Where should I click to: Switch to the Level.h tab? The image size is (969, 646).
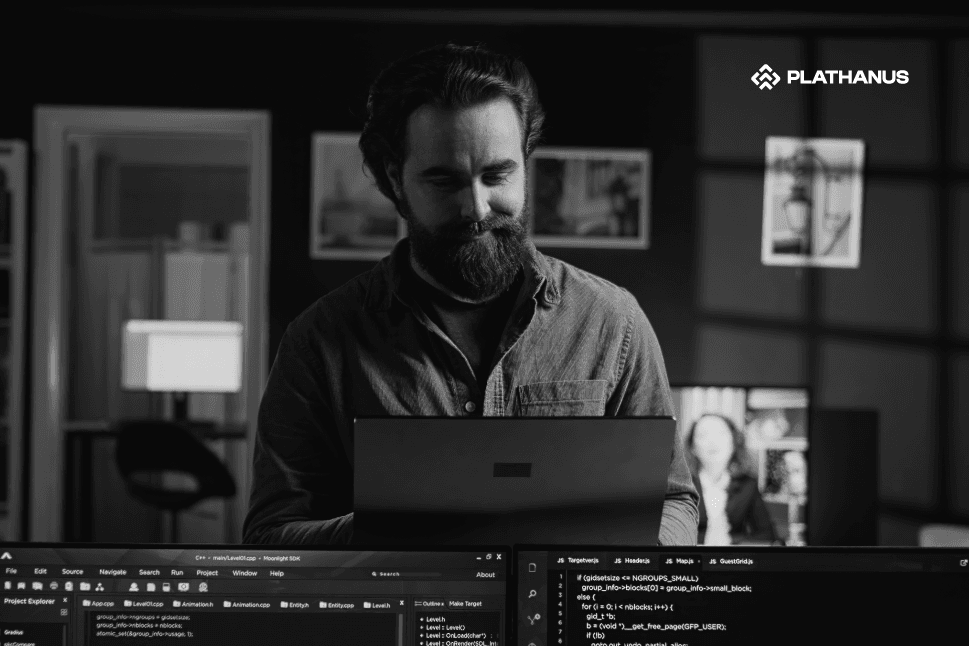tap(377, 605)
